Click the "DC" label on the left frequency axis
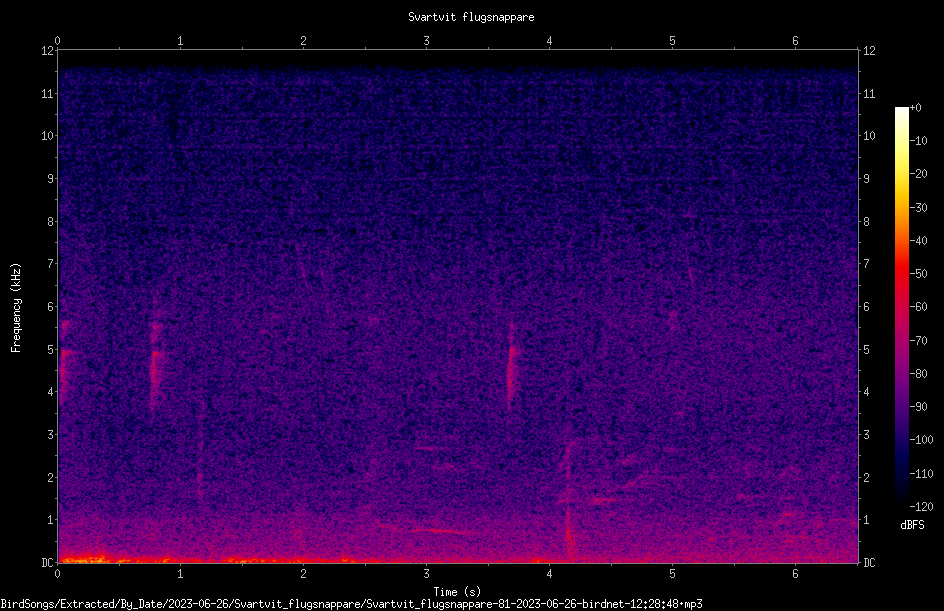Image resolution: width=944 pixels, height=611 pixels. point(47,563)
